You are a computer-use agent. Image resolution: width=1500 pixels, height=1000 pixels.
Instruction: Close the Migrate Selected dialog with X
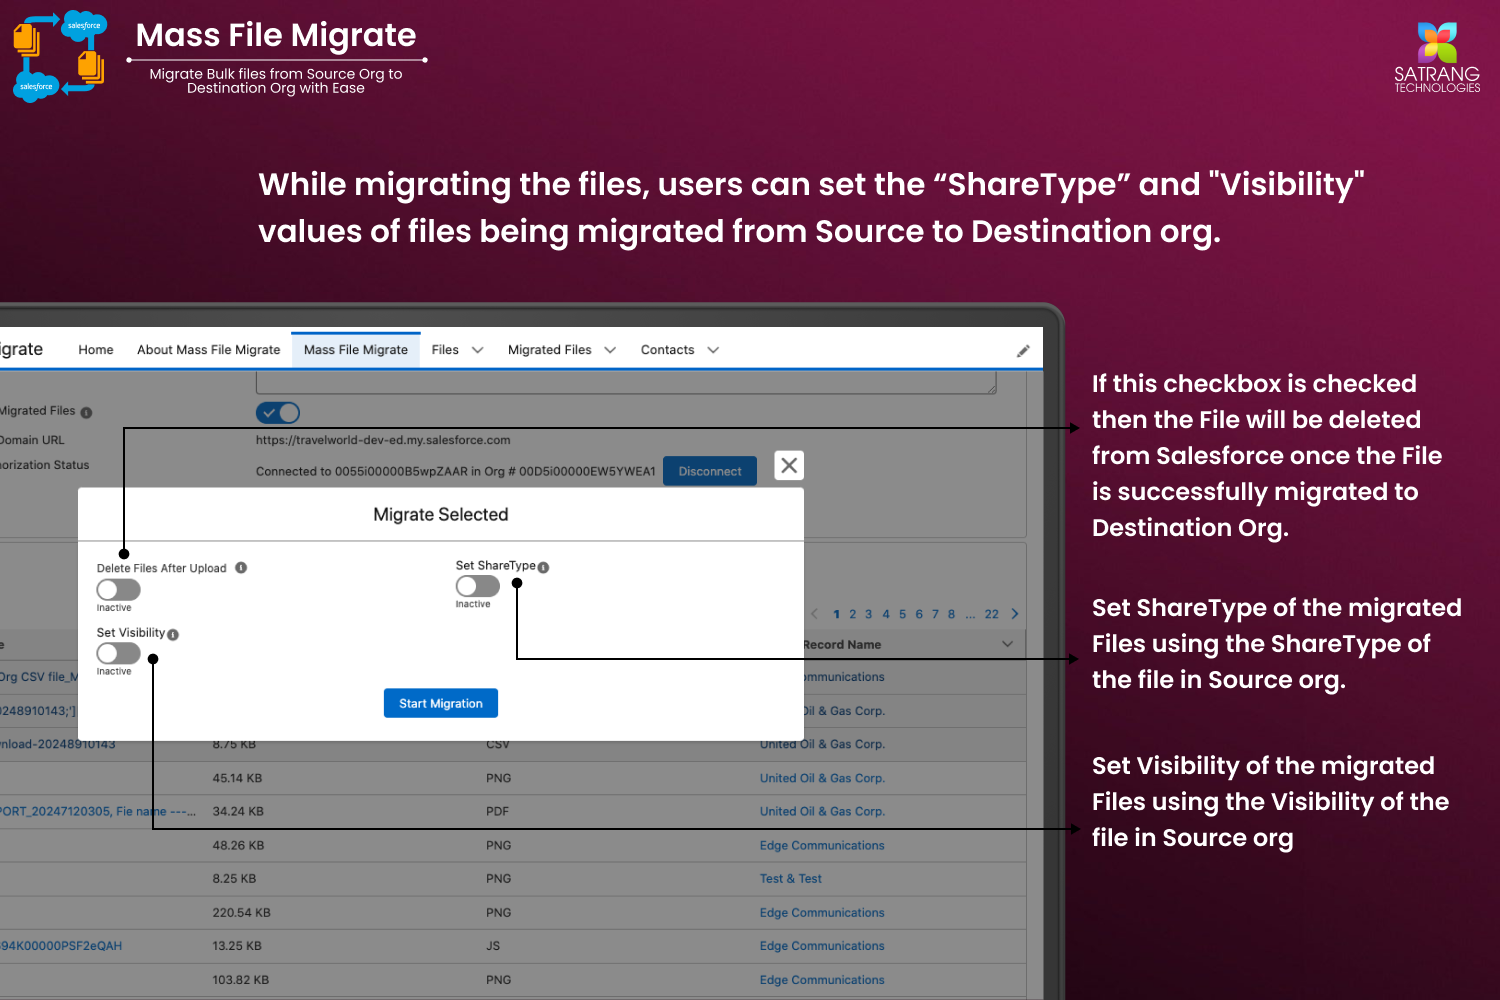pyautogui.click(x=789, y=465)
